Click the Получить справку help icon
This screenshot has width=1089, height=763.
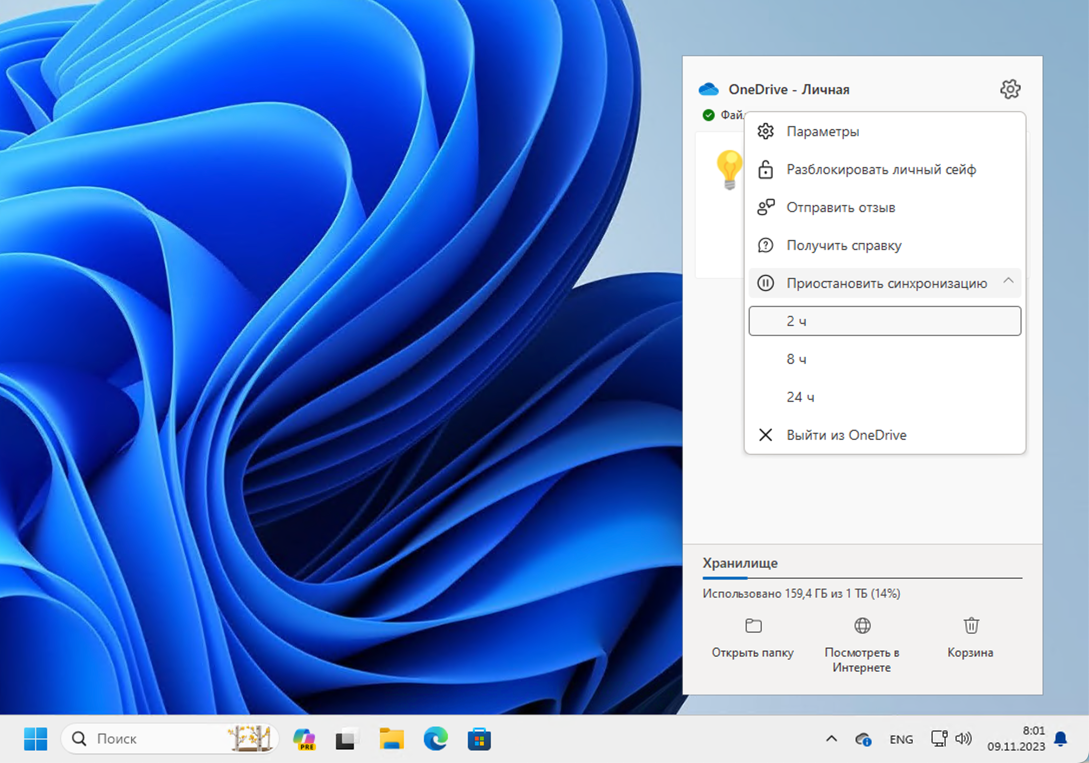click(766, 246)
